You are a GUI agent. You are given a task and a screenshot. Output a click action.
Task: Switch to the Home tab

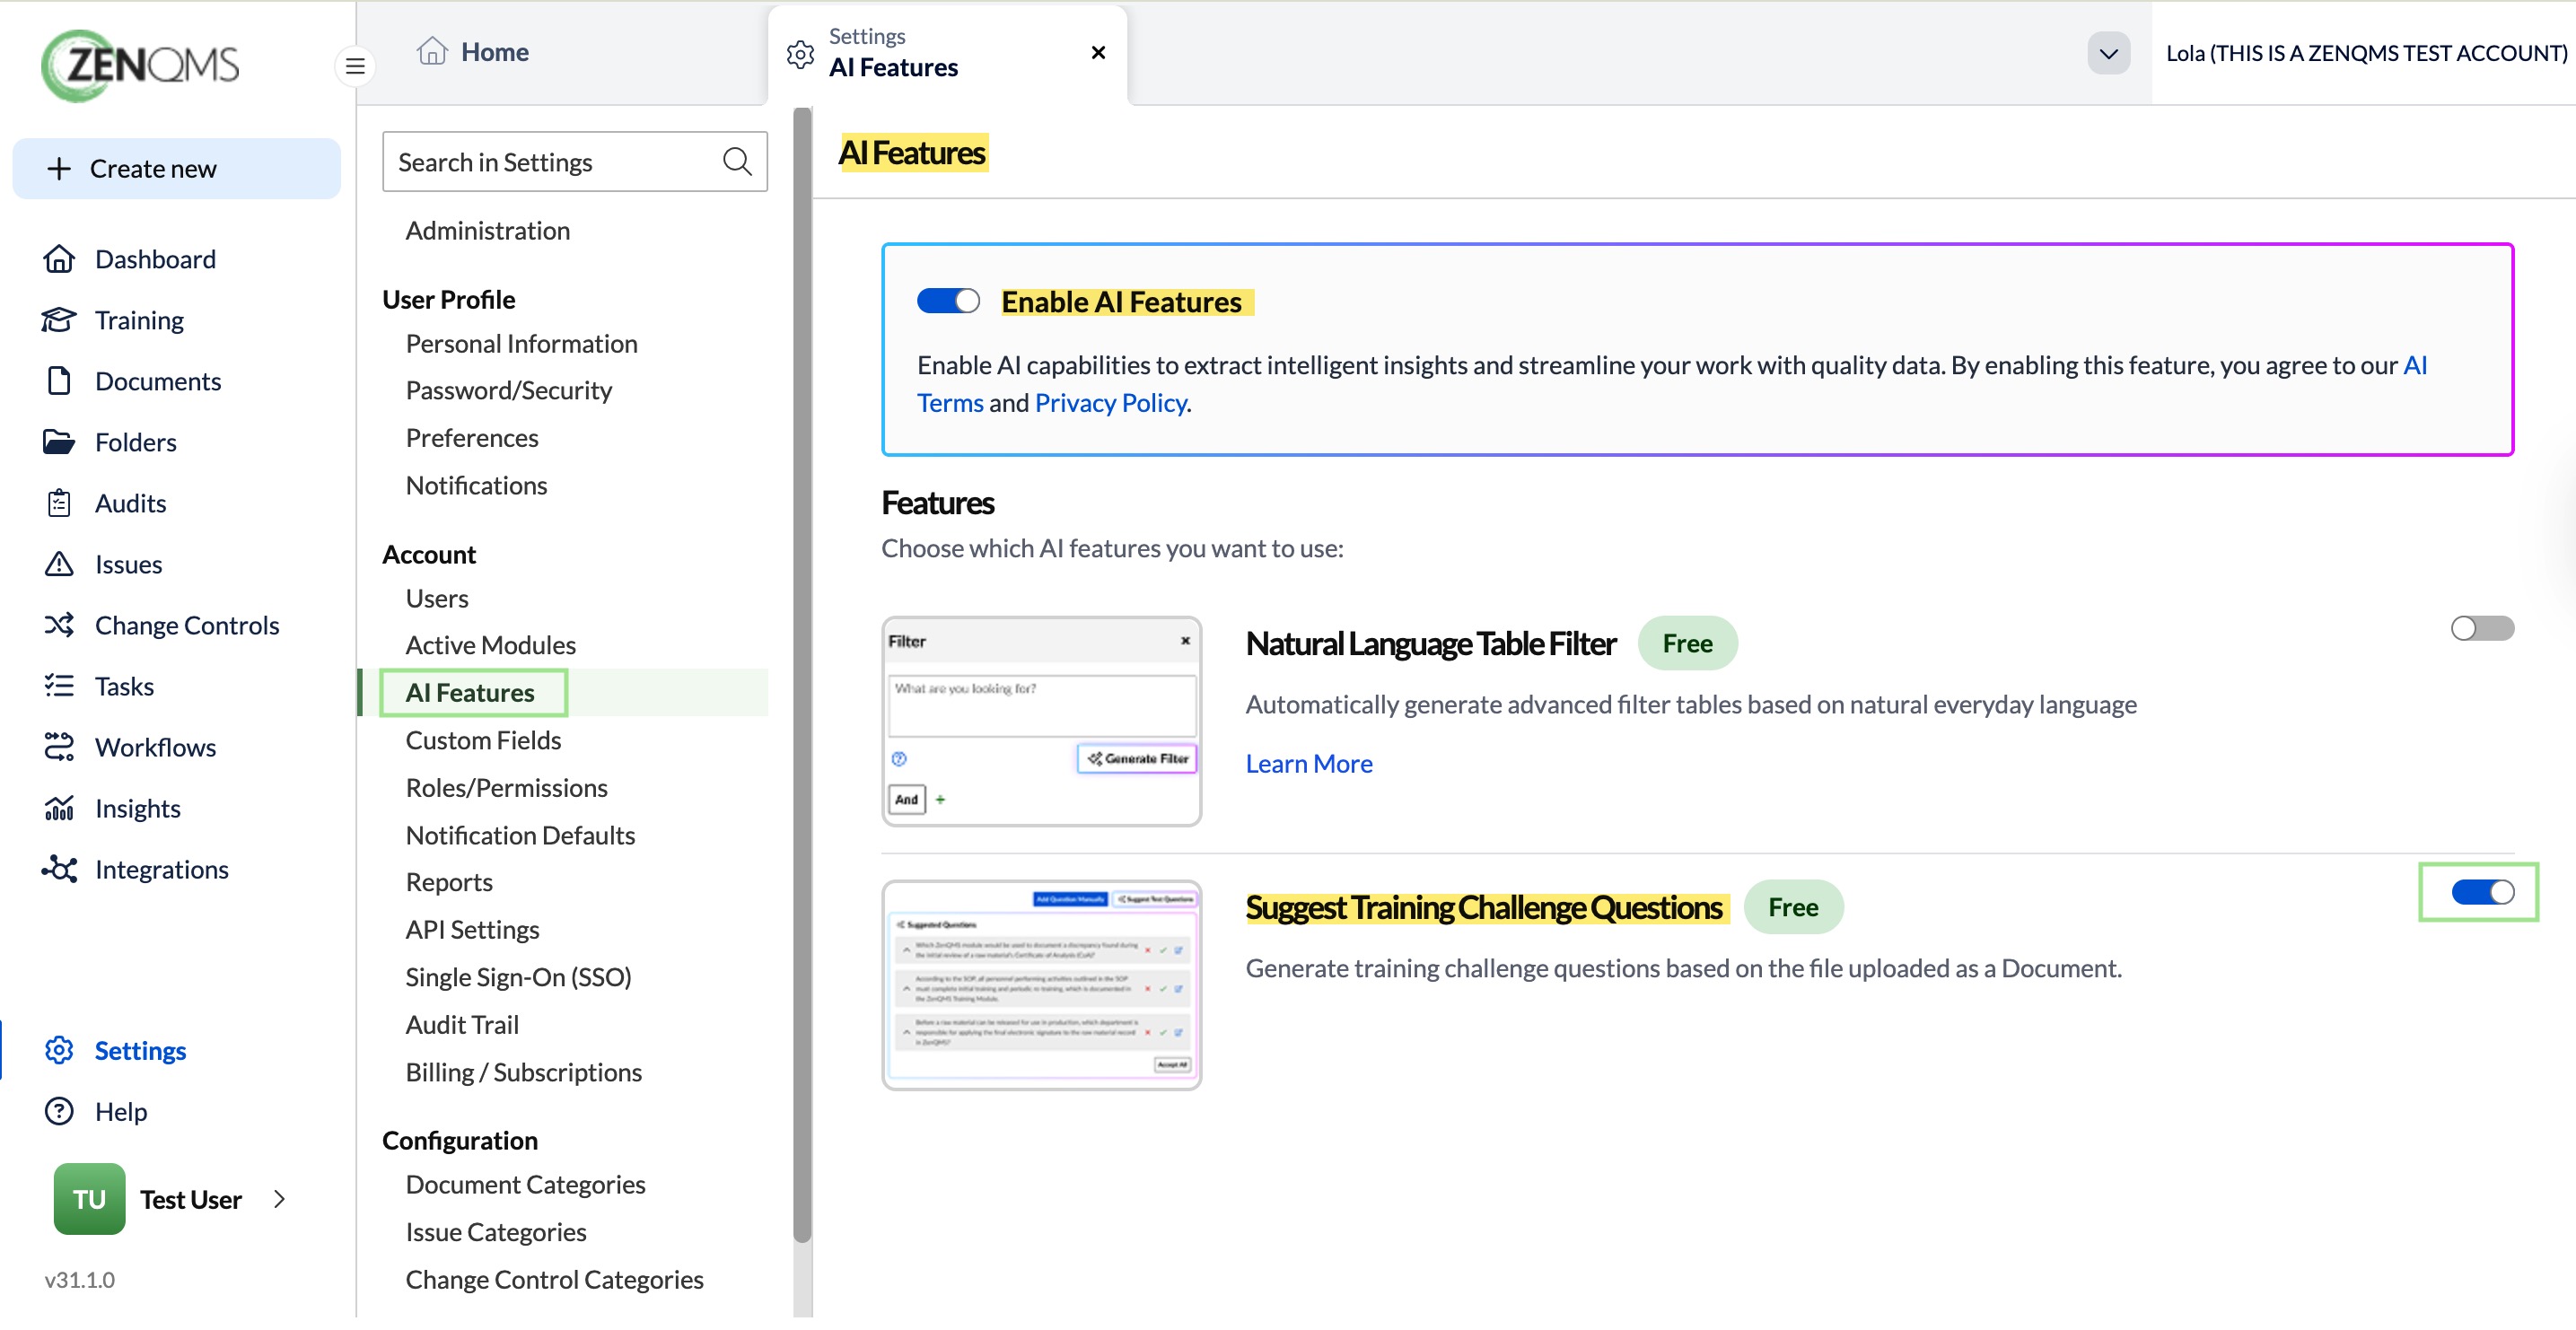coord(474,52)
